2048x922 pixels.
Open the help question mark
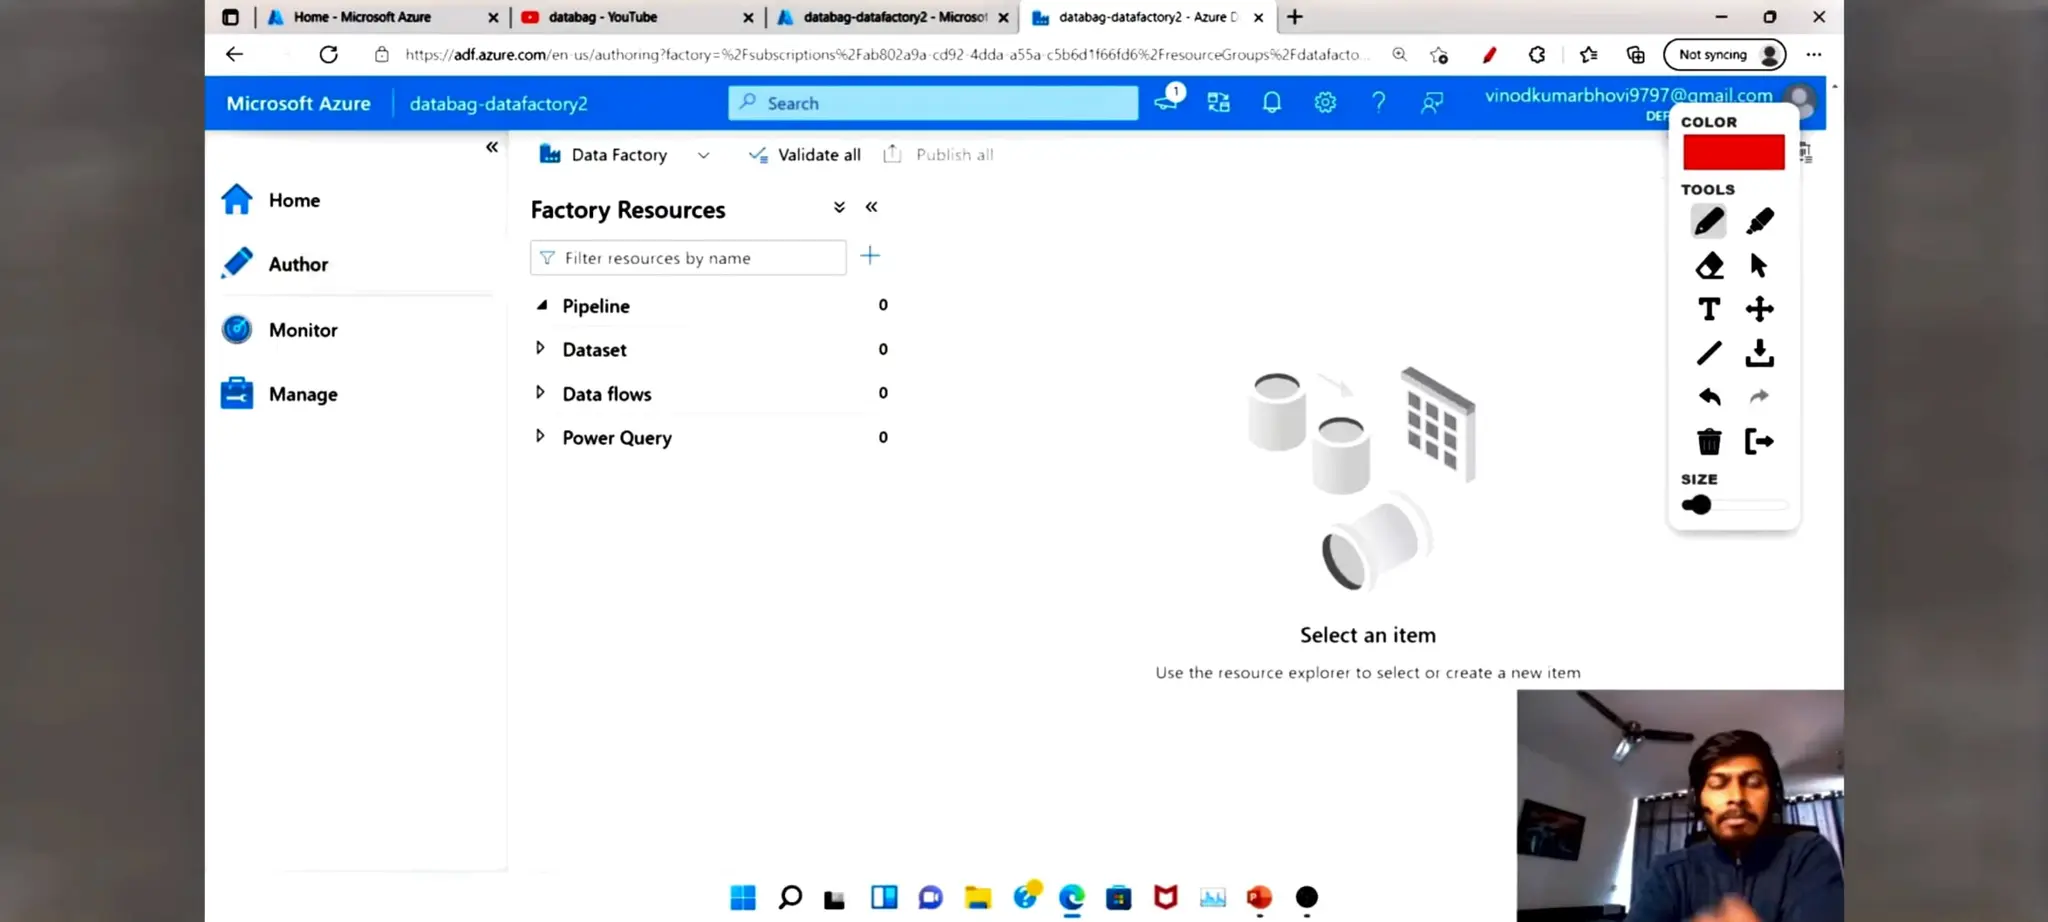pos(1378,103)
